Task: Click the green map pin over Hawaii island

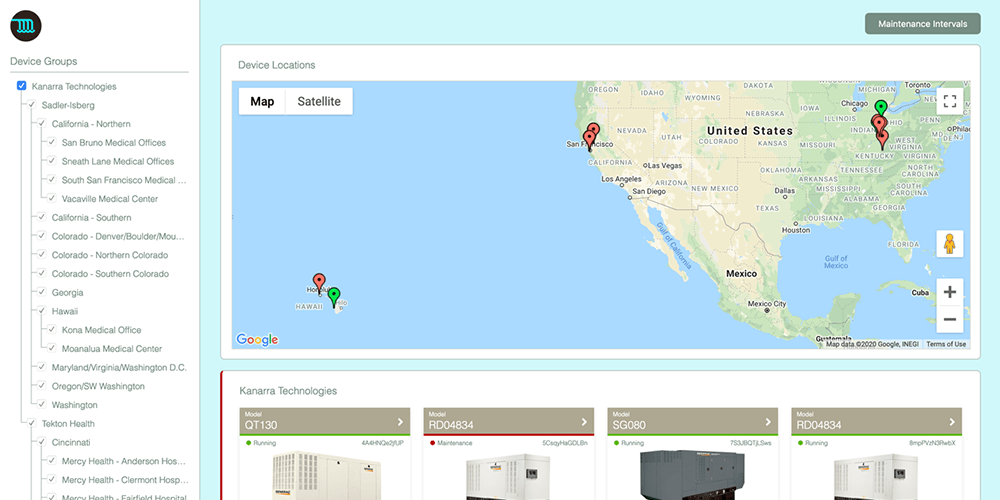Action: coord(334,297)
